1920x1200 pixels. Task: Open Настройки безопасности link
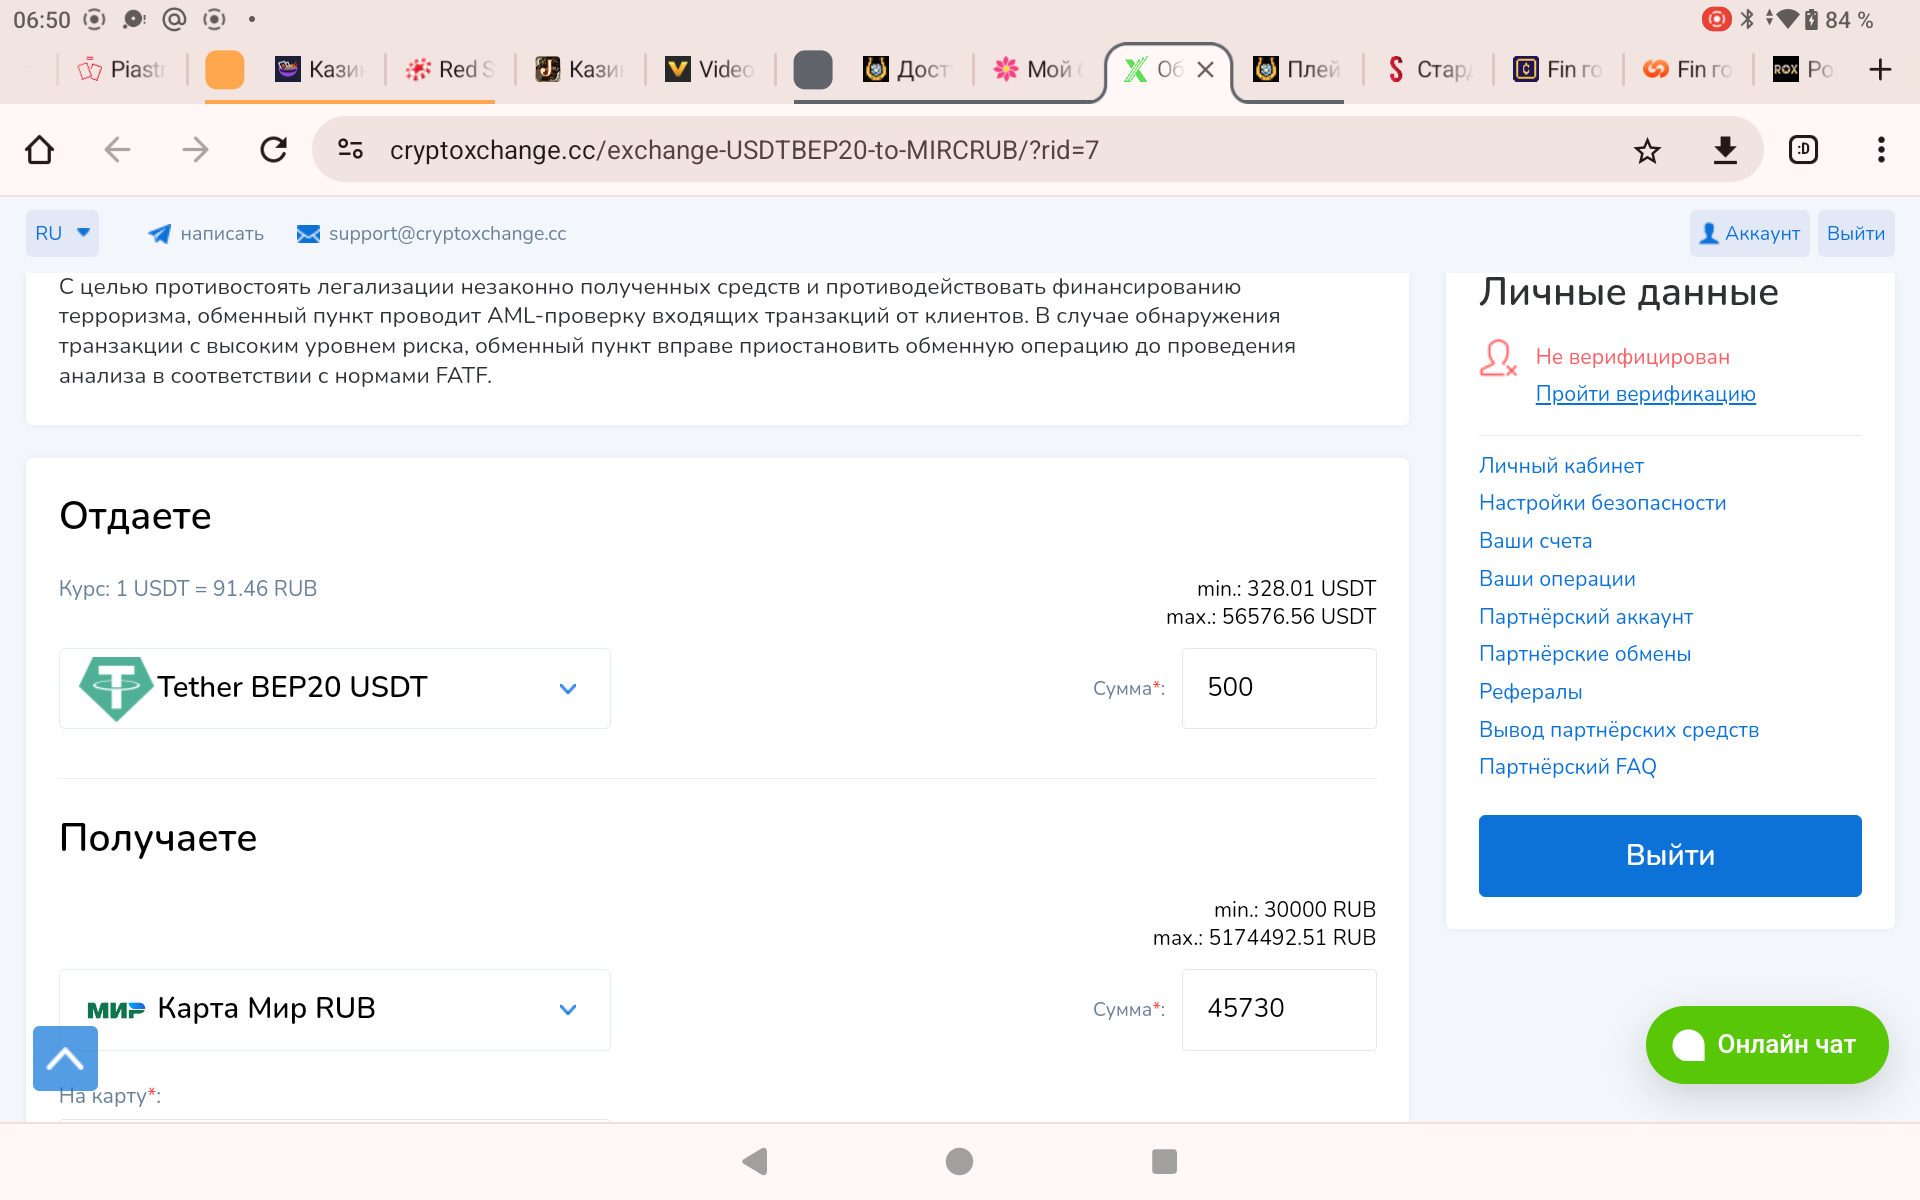1602,503
